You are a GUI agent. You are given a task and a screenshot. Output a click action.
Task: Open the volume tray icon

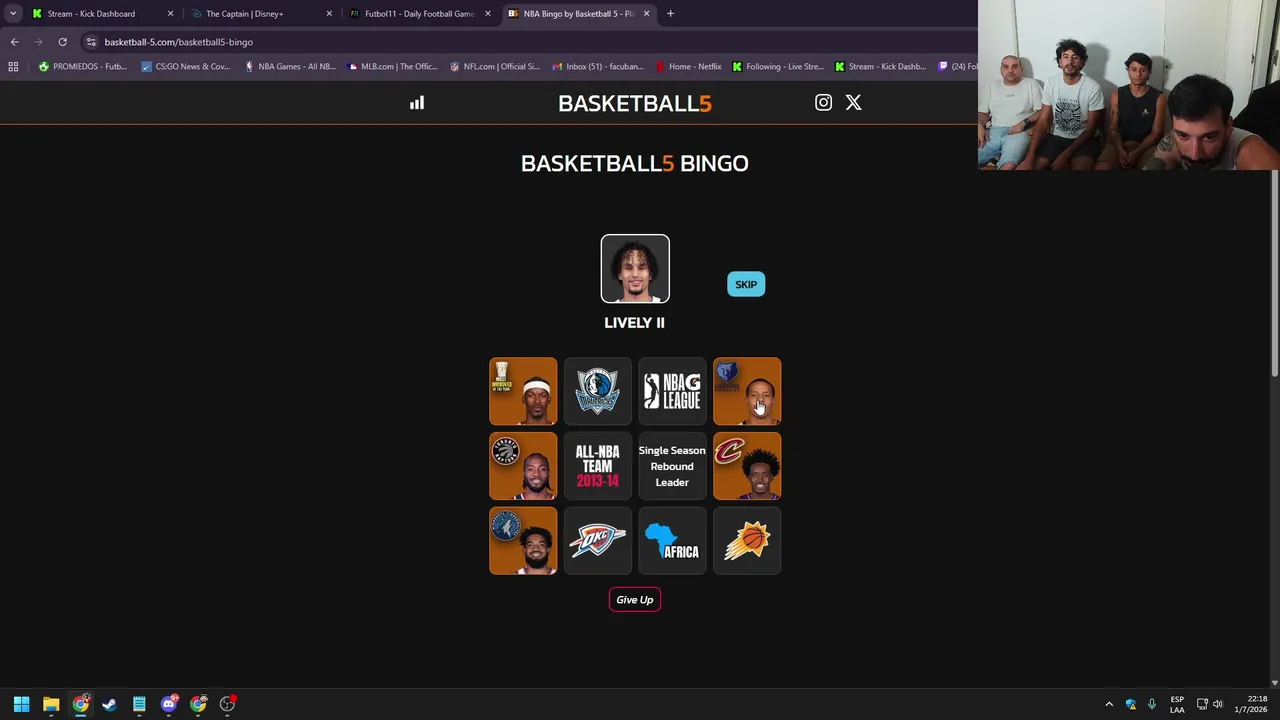1218,704
